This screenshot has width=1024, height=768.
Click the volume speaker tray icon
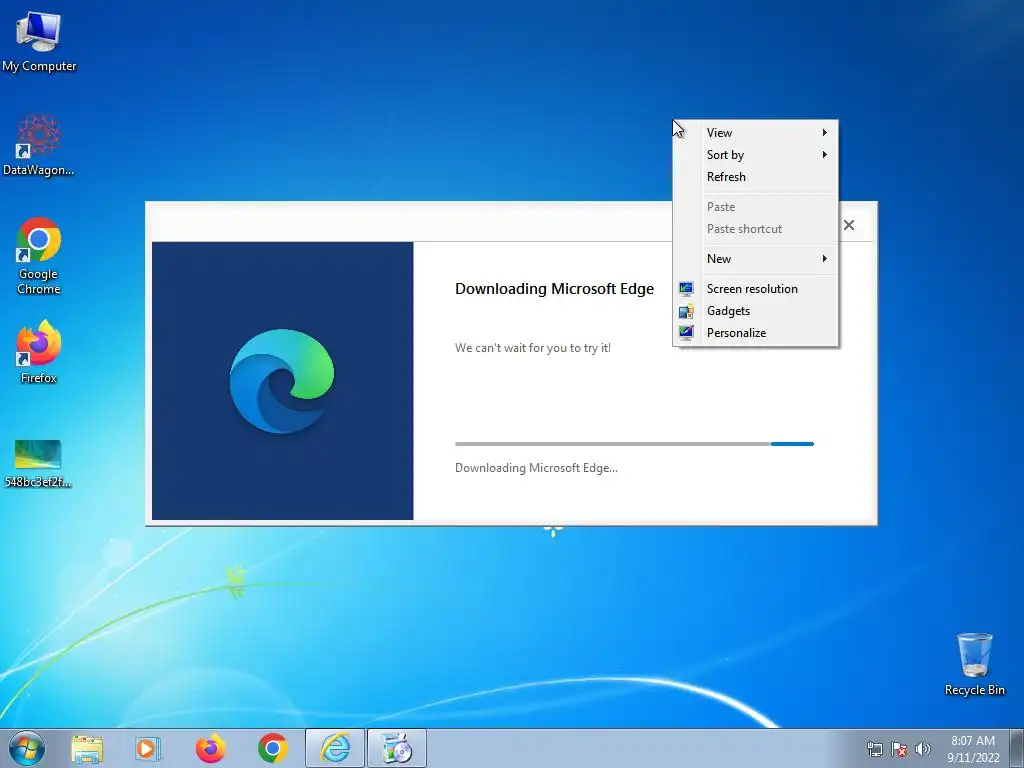[923, 749]
